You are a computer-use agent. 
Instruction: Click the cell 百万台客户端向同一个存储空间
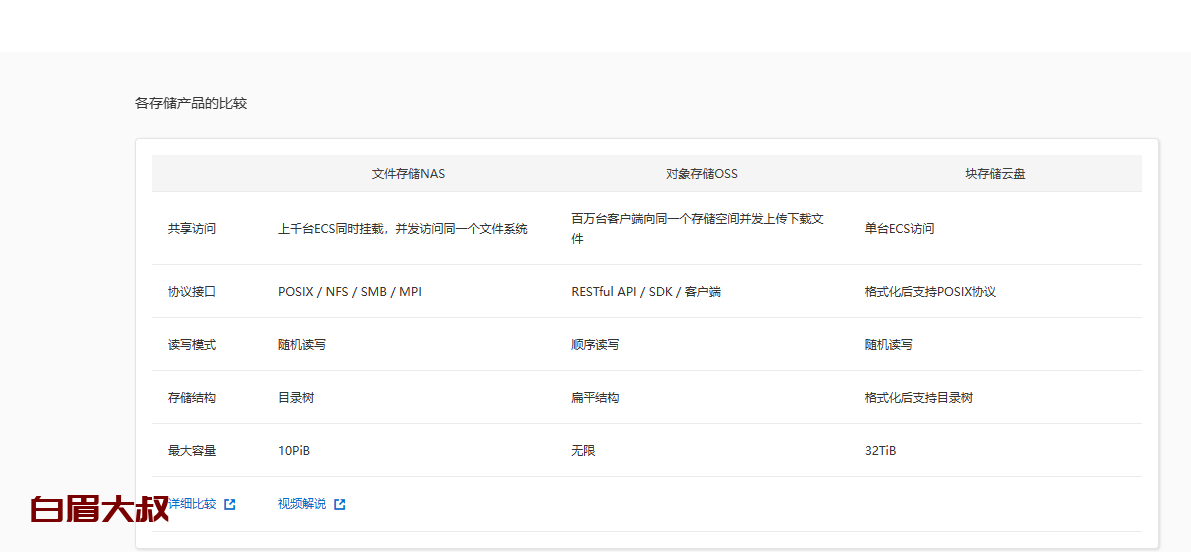coord(698,229)
